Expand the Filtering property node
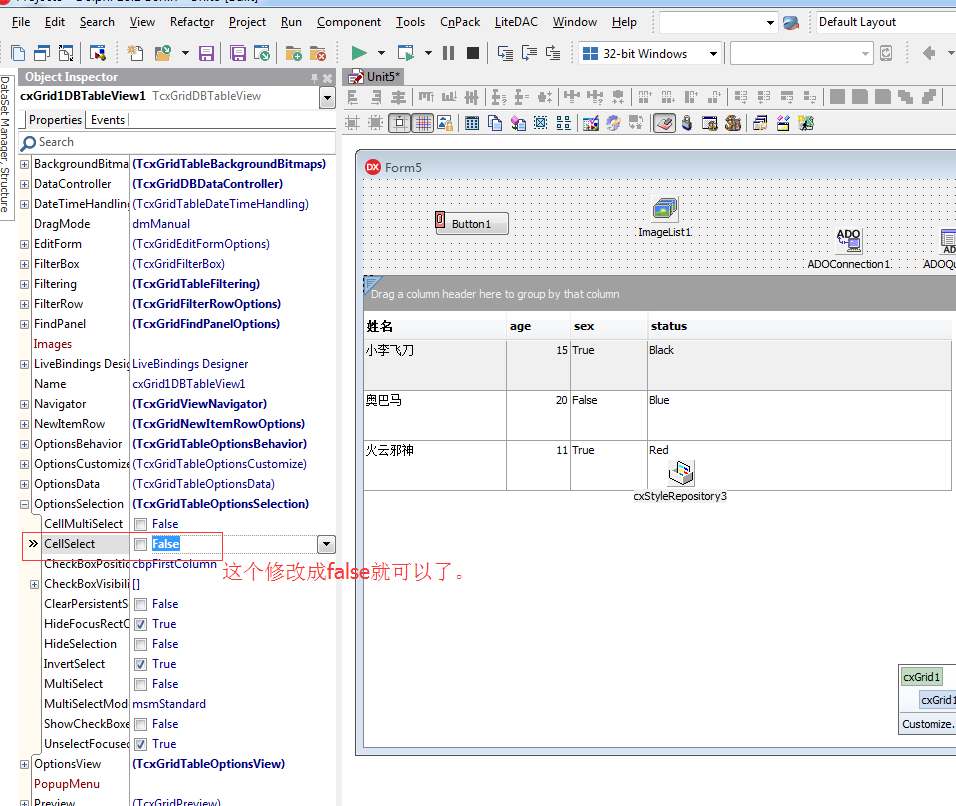 coord(24,284)
